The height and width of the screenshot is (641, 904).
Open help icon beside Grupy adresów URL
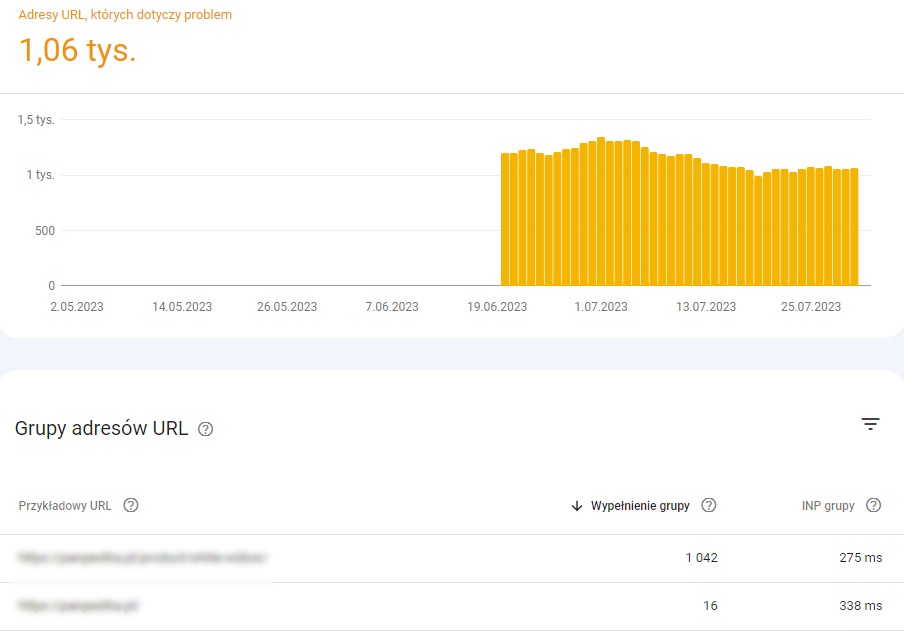205,429
